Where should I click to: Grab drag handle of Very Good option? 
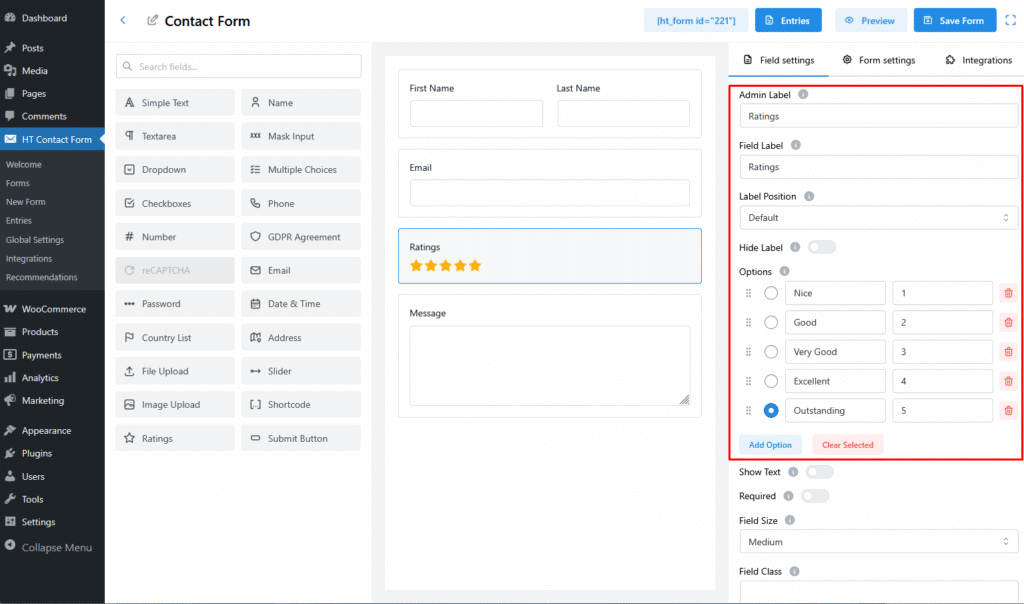tap(748, 352)
